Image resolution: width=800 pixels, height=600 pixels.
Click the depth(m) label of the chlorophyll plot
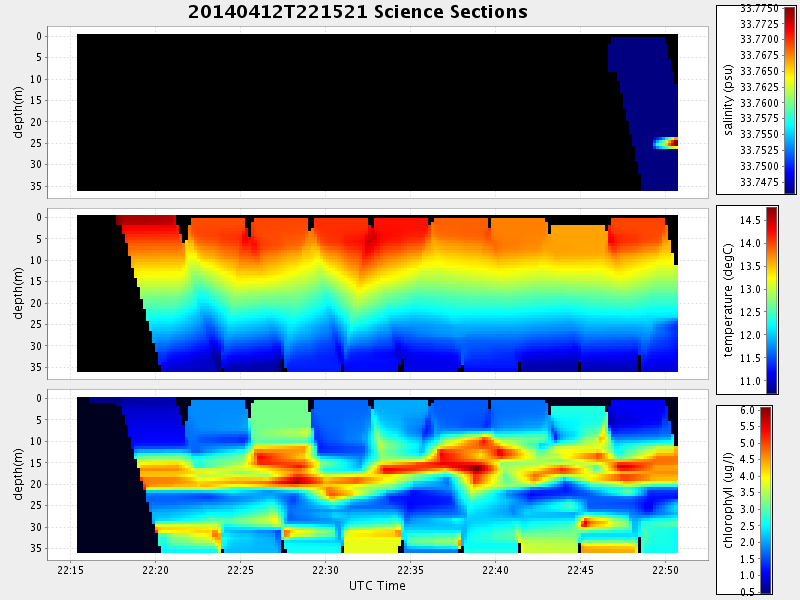[x=20, y=475]
